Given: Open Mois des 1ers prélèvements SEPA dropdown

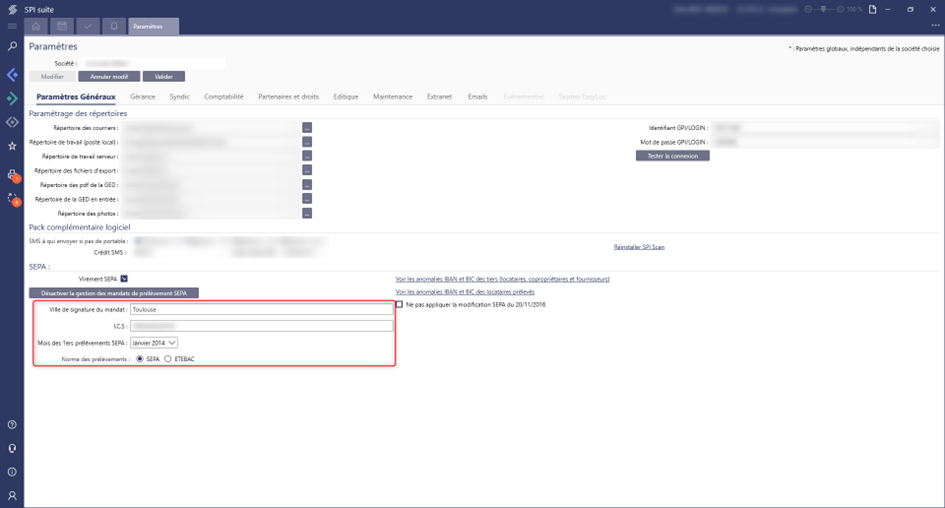Looking at the screenshot, I should pyautogui.click(x=154, y=343).
